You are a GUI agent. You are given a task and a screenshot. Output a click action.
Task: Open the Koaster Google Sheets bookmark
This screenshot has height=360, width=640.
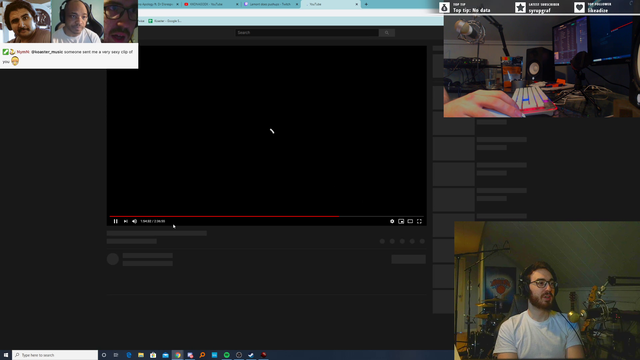[x=165, y=21]
